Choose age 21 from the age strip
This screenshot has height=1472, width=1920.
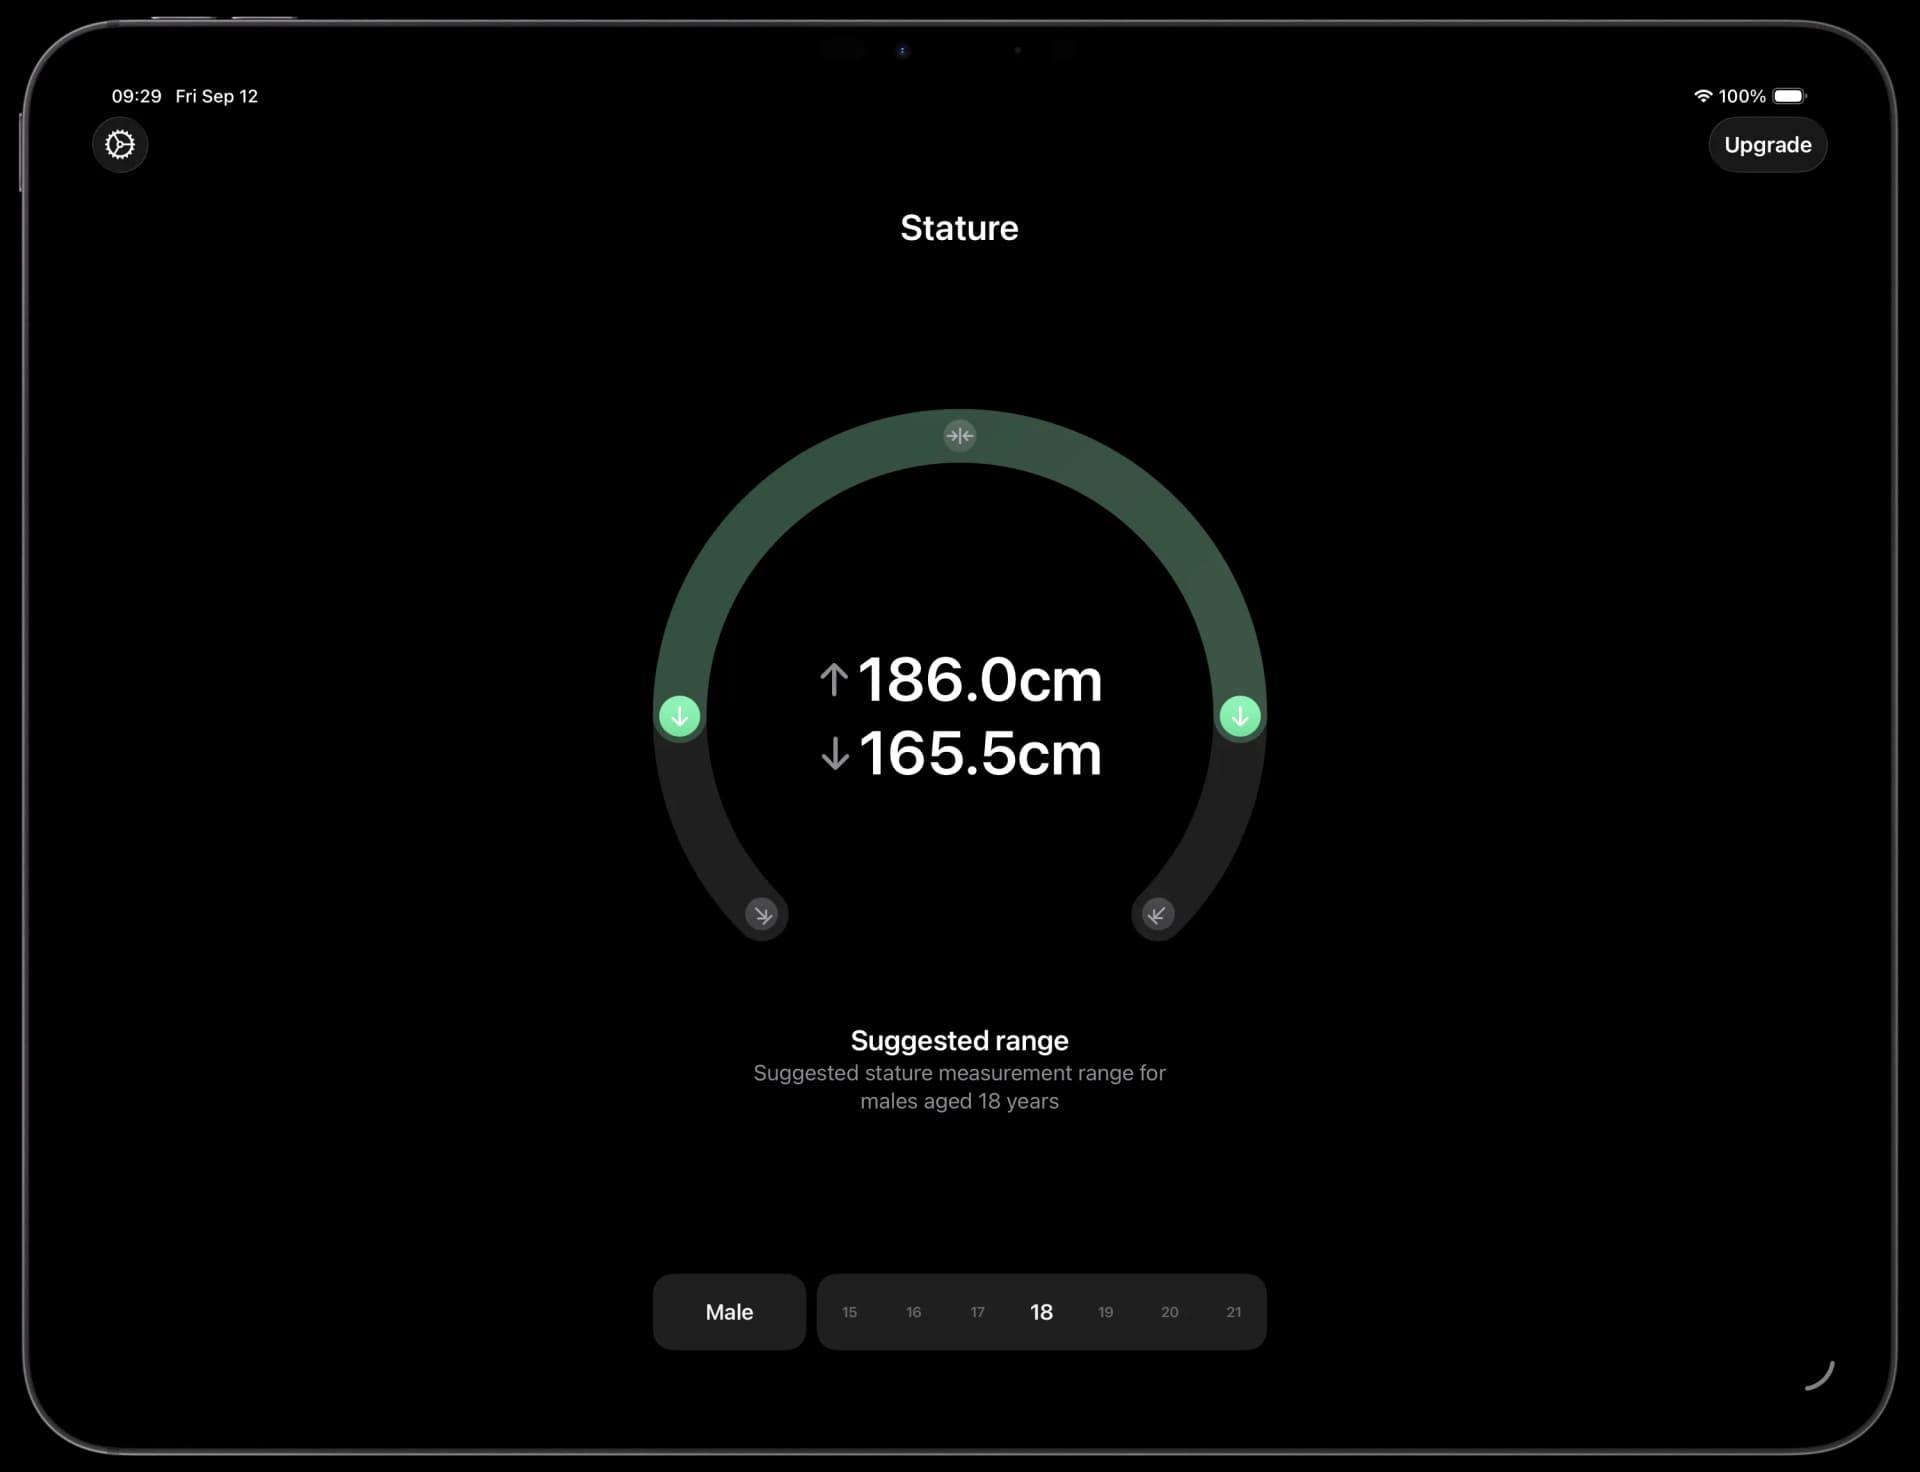click(1233, 1312)
